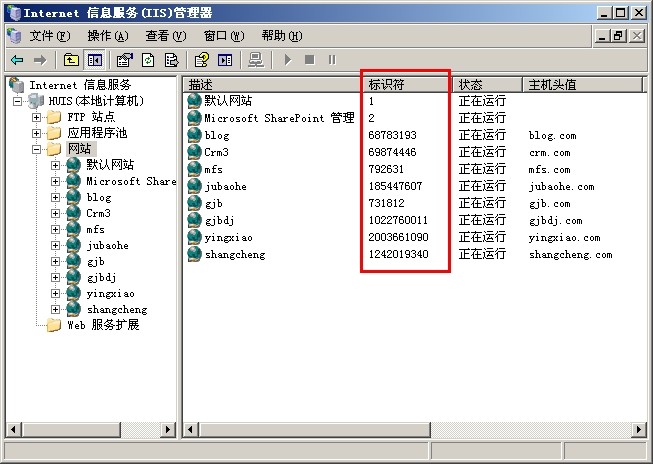Click the 应用程序池 folder icon

point(54,133)
